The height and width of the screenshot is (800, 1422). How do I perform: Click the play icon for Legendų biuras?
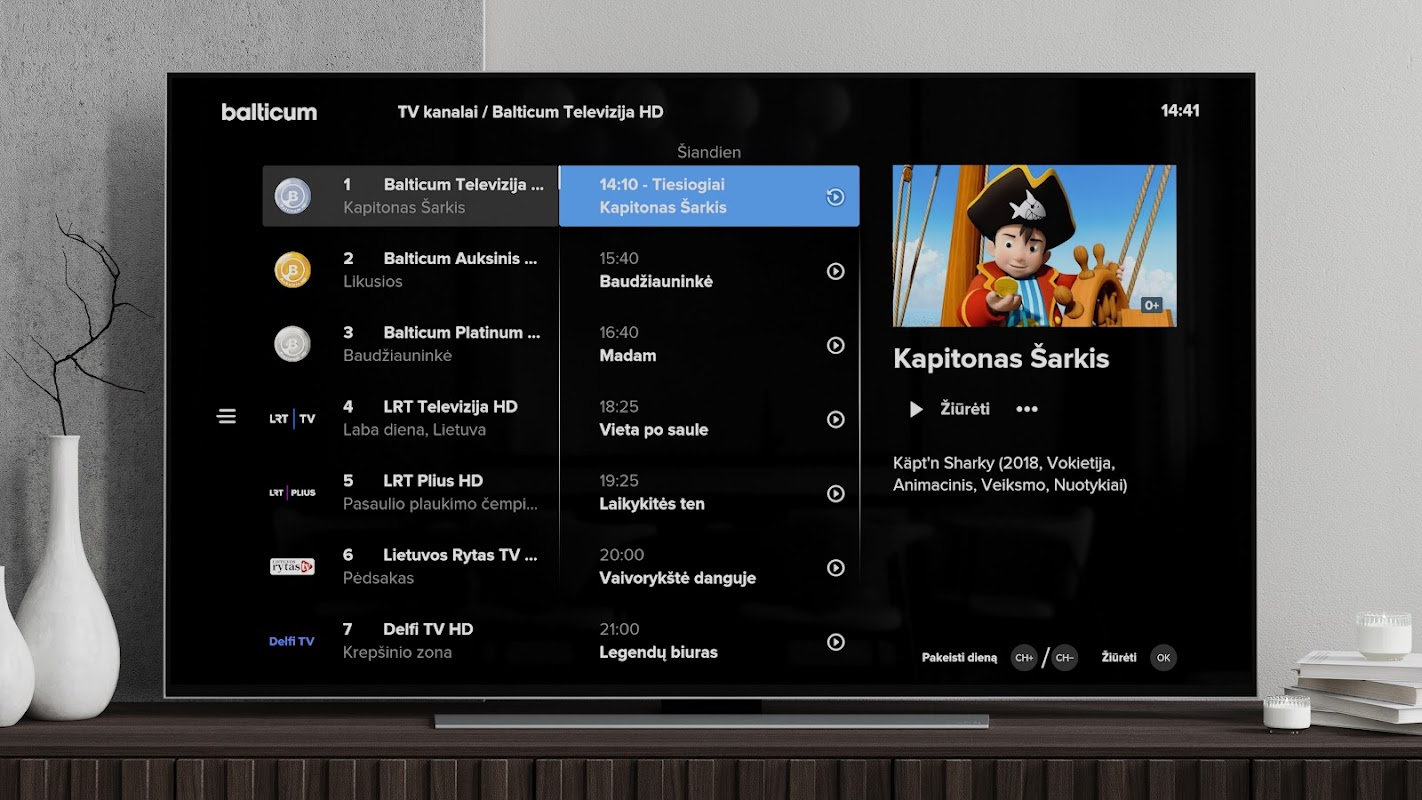pos(835,642)
